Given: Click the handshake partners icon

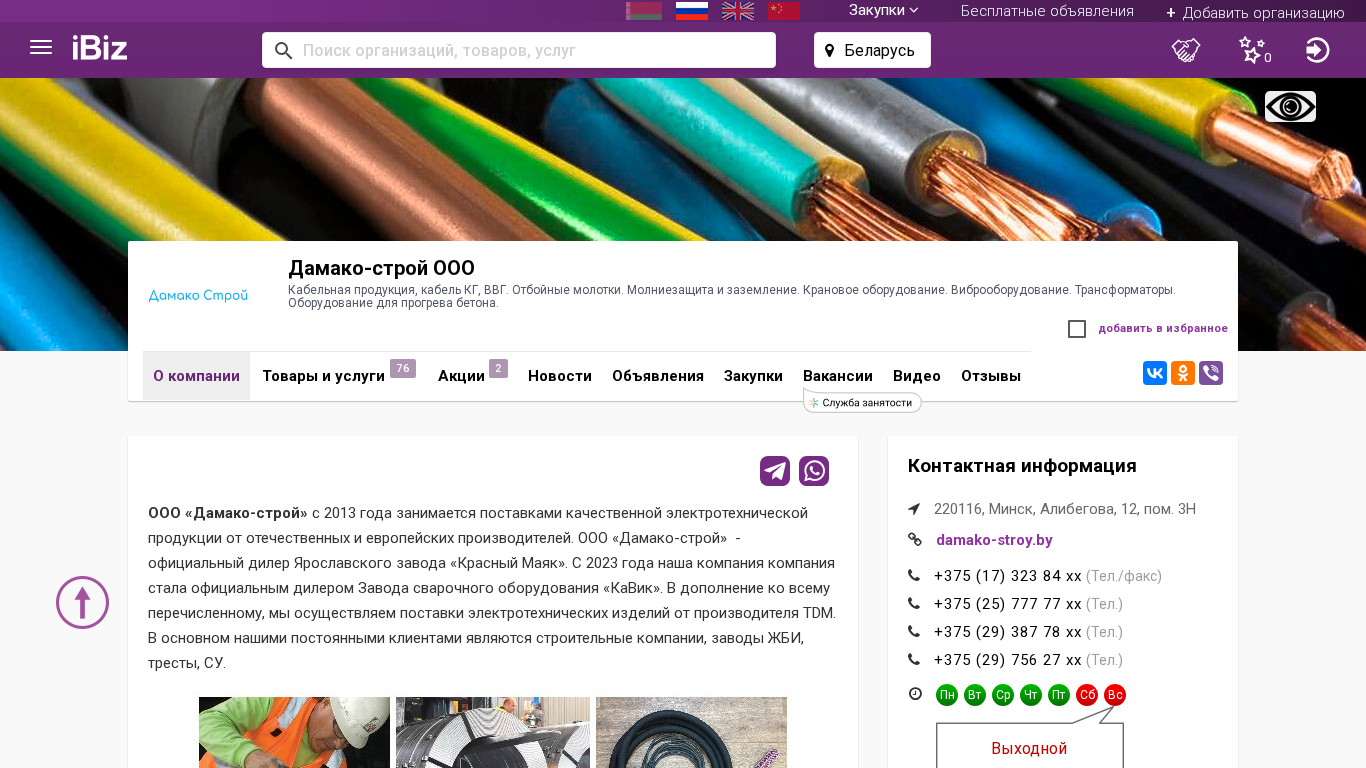Looking at the screenshot, I should [x=1186, y=50].
